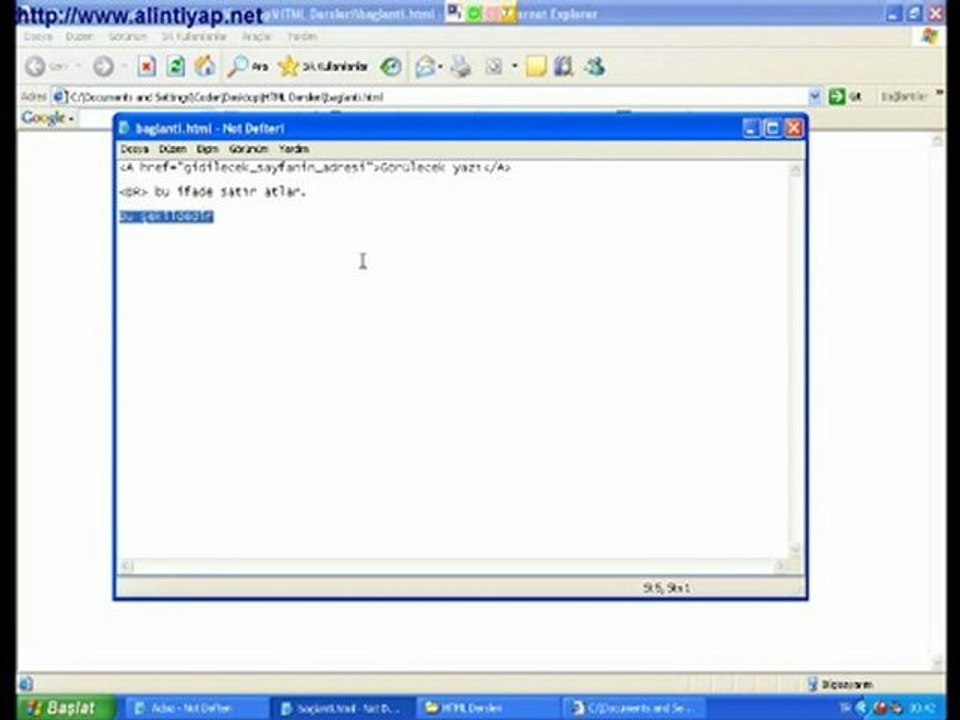The width and height of the screenshot is (960, 720).
Task: Expand the Bağlantılar links chevron
Action: tap(939, 94)
